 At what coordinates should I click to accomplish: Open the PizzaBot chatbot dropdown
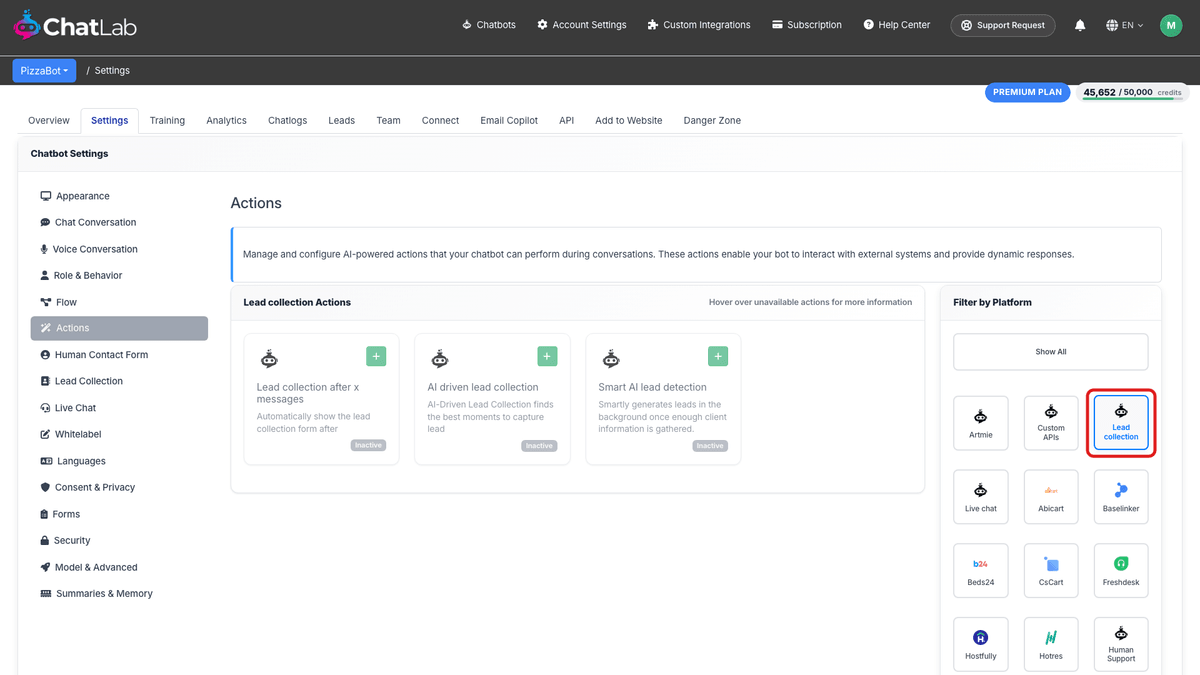[x=44, y=71]
